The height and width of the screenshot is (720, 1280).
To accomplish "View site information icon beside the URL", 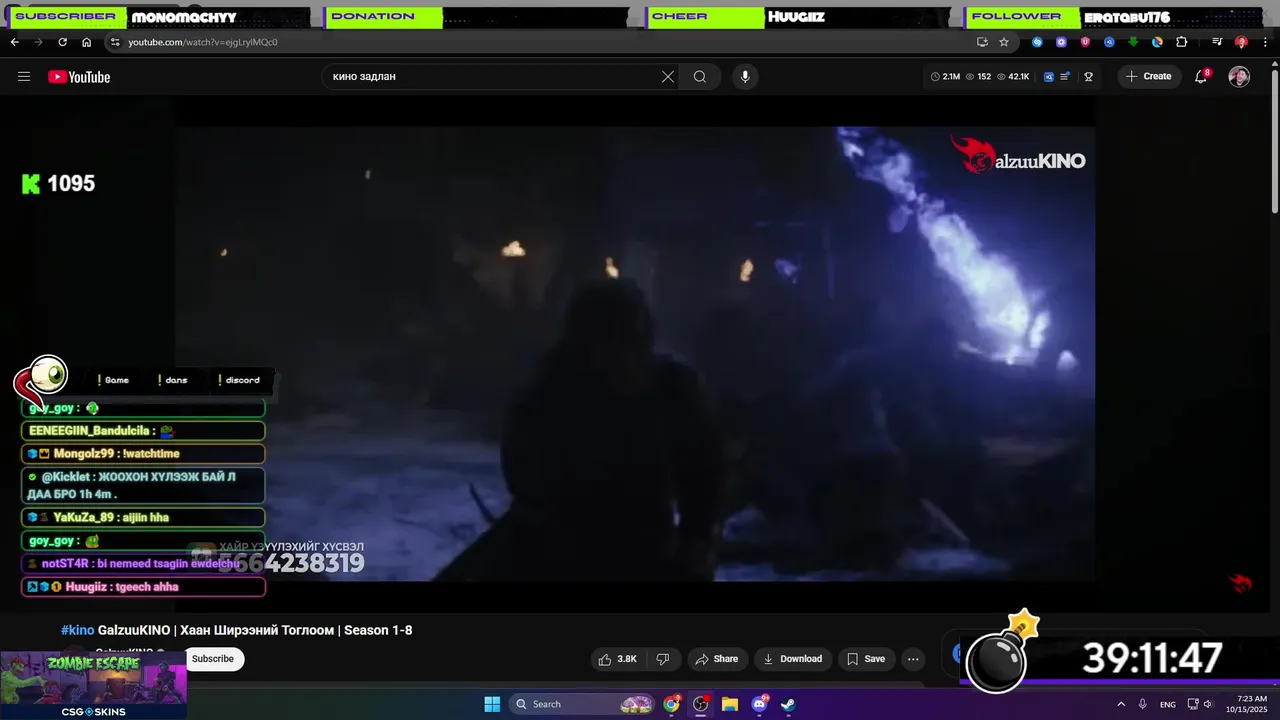I will (x=115, y=42).
